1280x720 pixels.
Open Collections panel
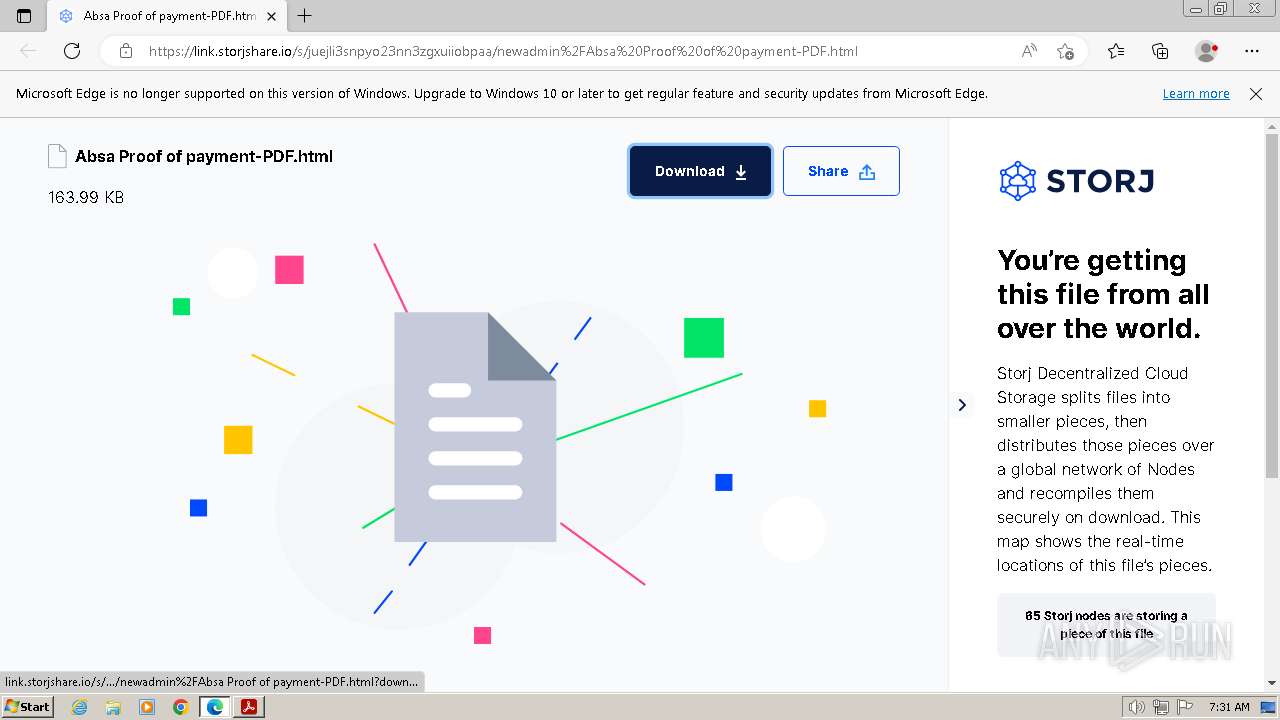click(x=1160, y=51)
